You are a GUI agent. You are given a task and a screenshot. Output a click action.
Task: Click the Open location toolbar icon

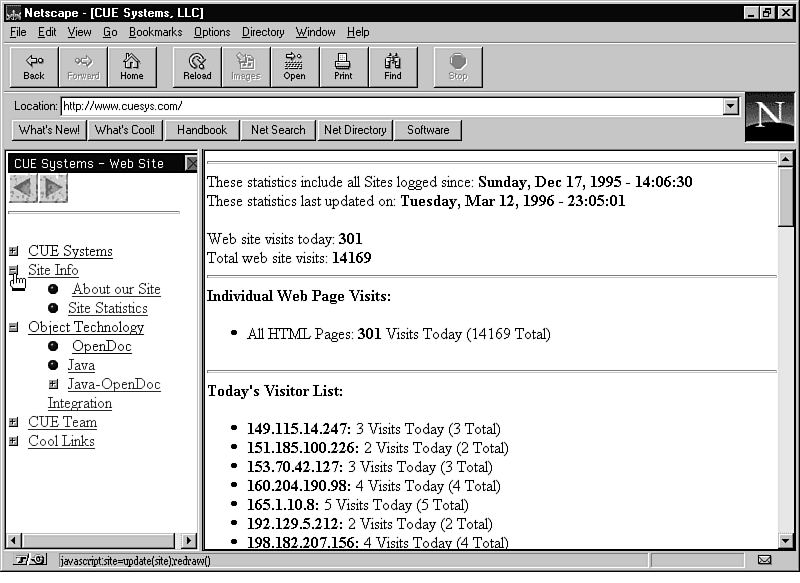[x=294, y=67]
